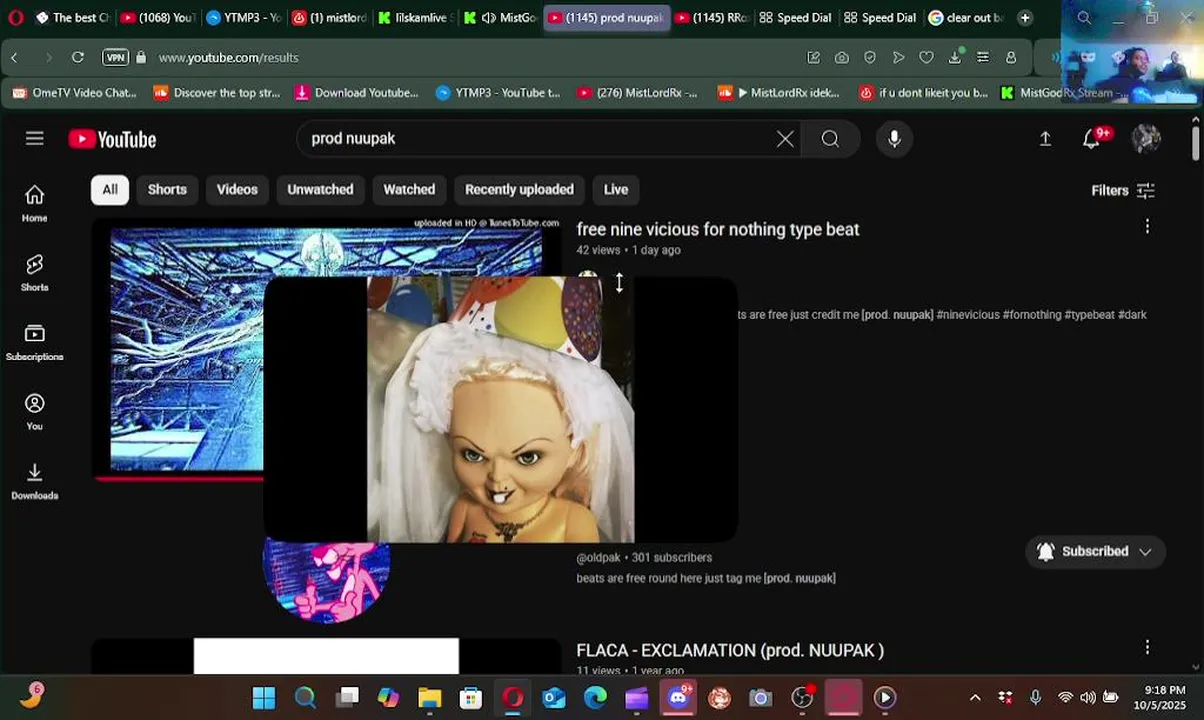Switch to the (1) mistlord browser tab
The width and height of the screenshot is (1204, 720).
pos(329,18)
